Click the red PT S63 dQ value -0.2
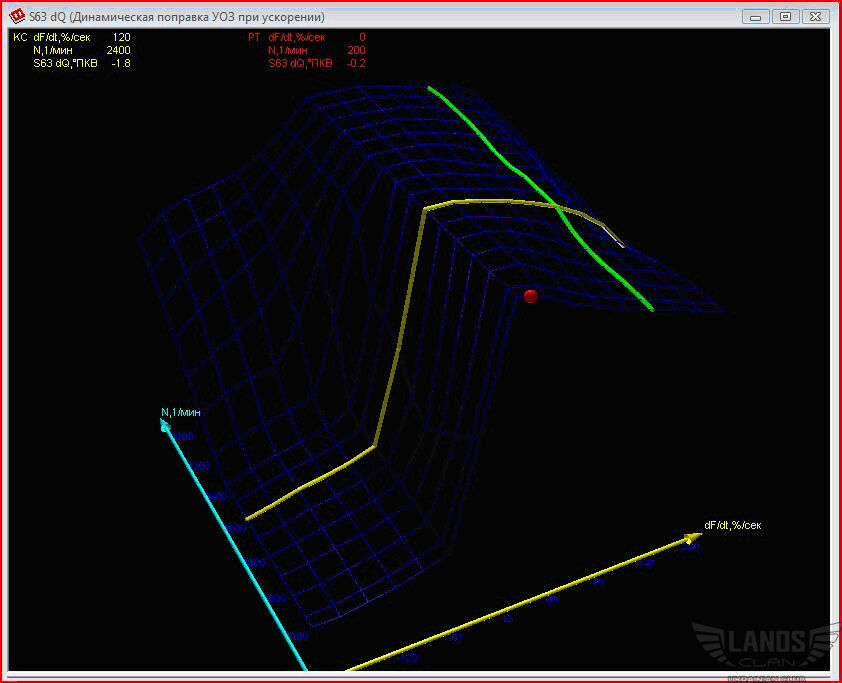 click(355, 63)
